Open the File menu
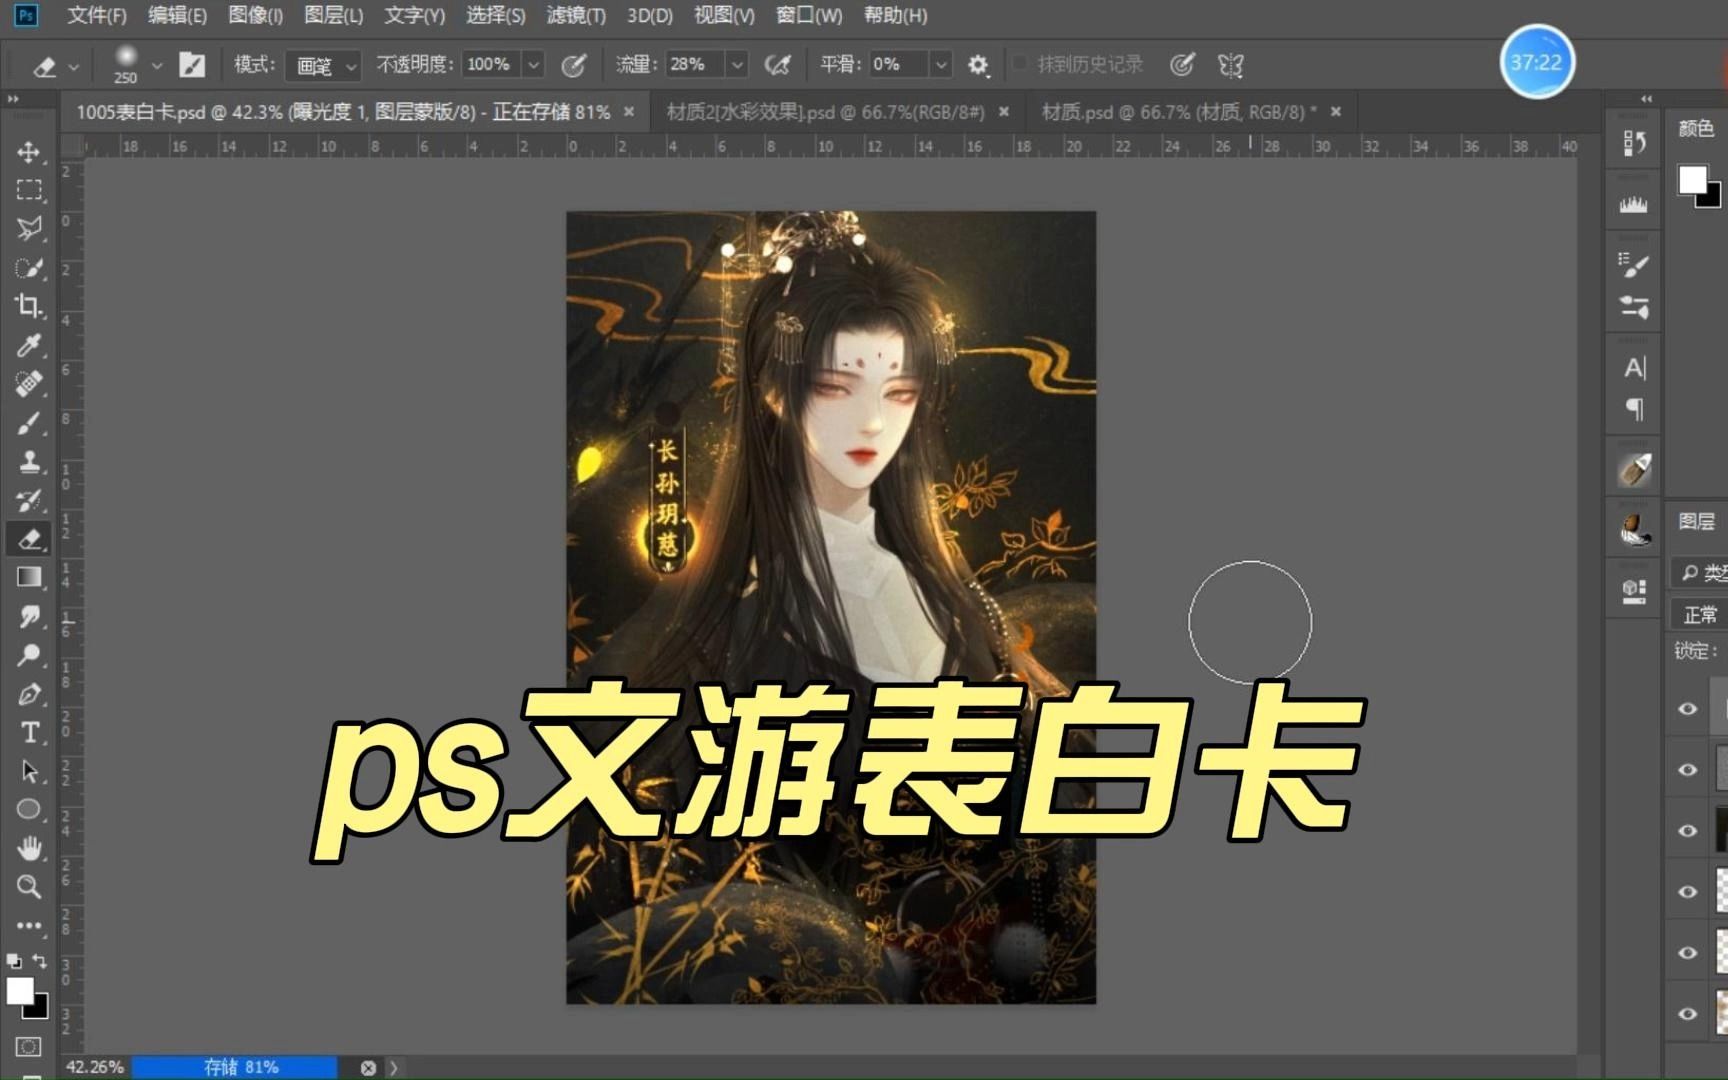1728x1080 pixels. tap(97, 15)
